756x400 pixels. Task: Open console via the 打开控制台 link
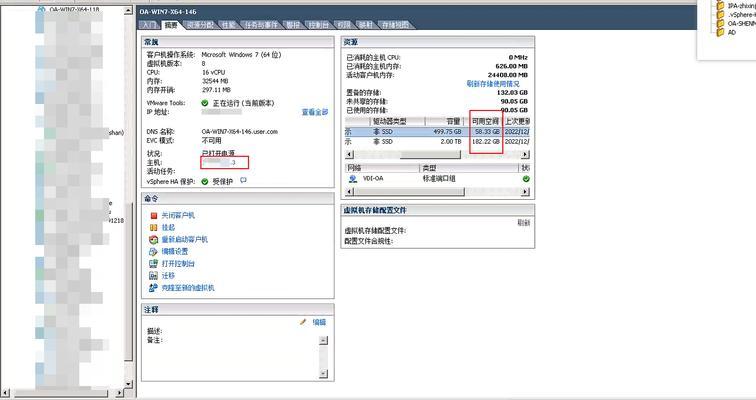point(178,264)
